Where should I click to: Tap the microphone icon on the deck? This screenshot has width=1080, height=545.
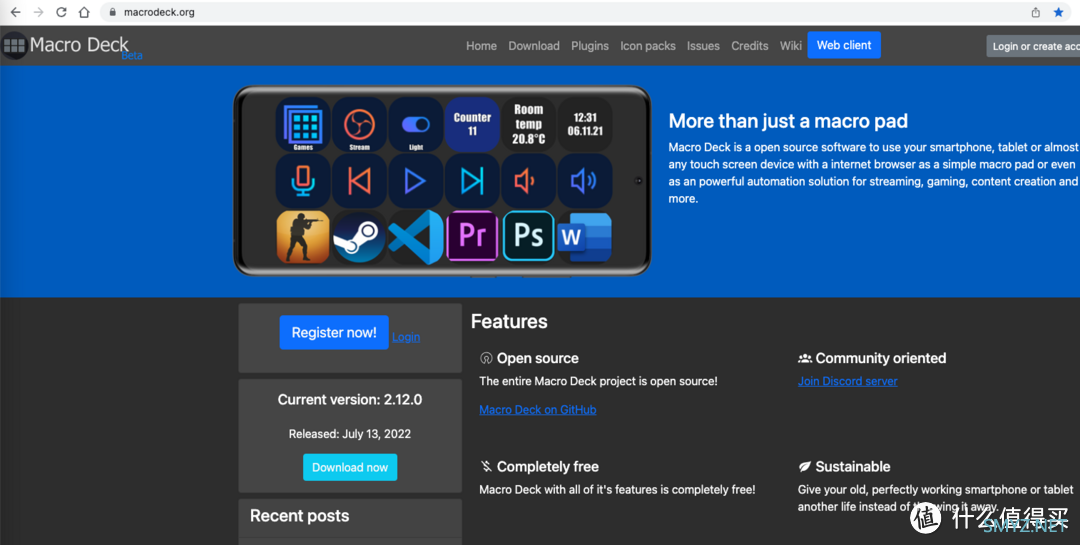(x=303, y=181)
